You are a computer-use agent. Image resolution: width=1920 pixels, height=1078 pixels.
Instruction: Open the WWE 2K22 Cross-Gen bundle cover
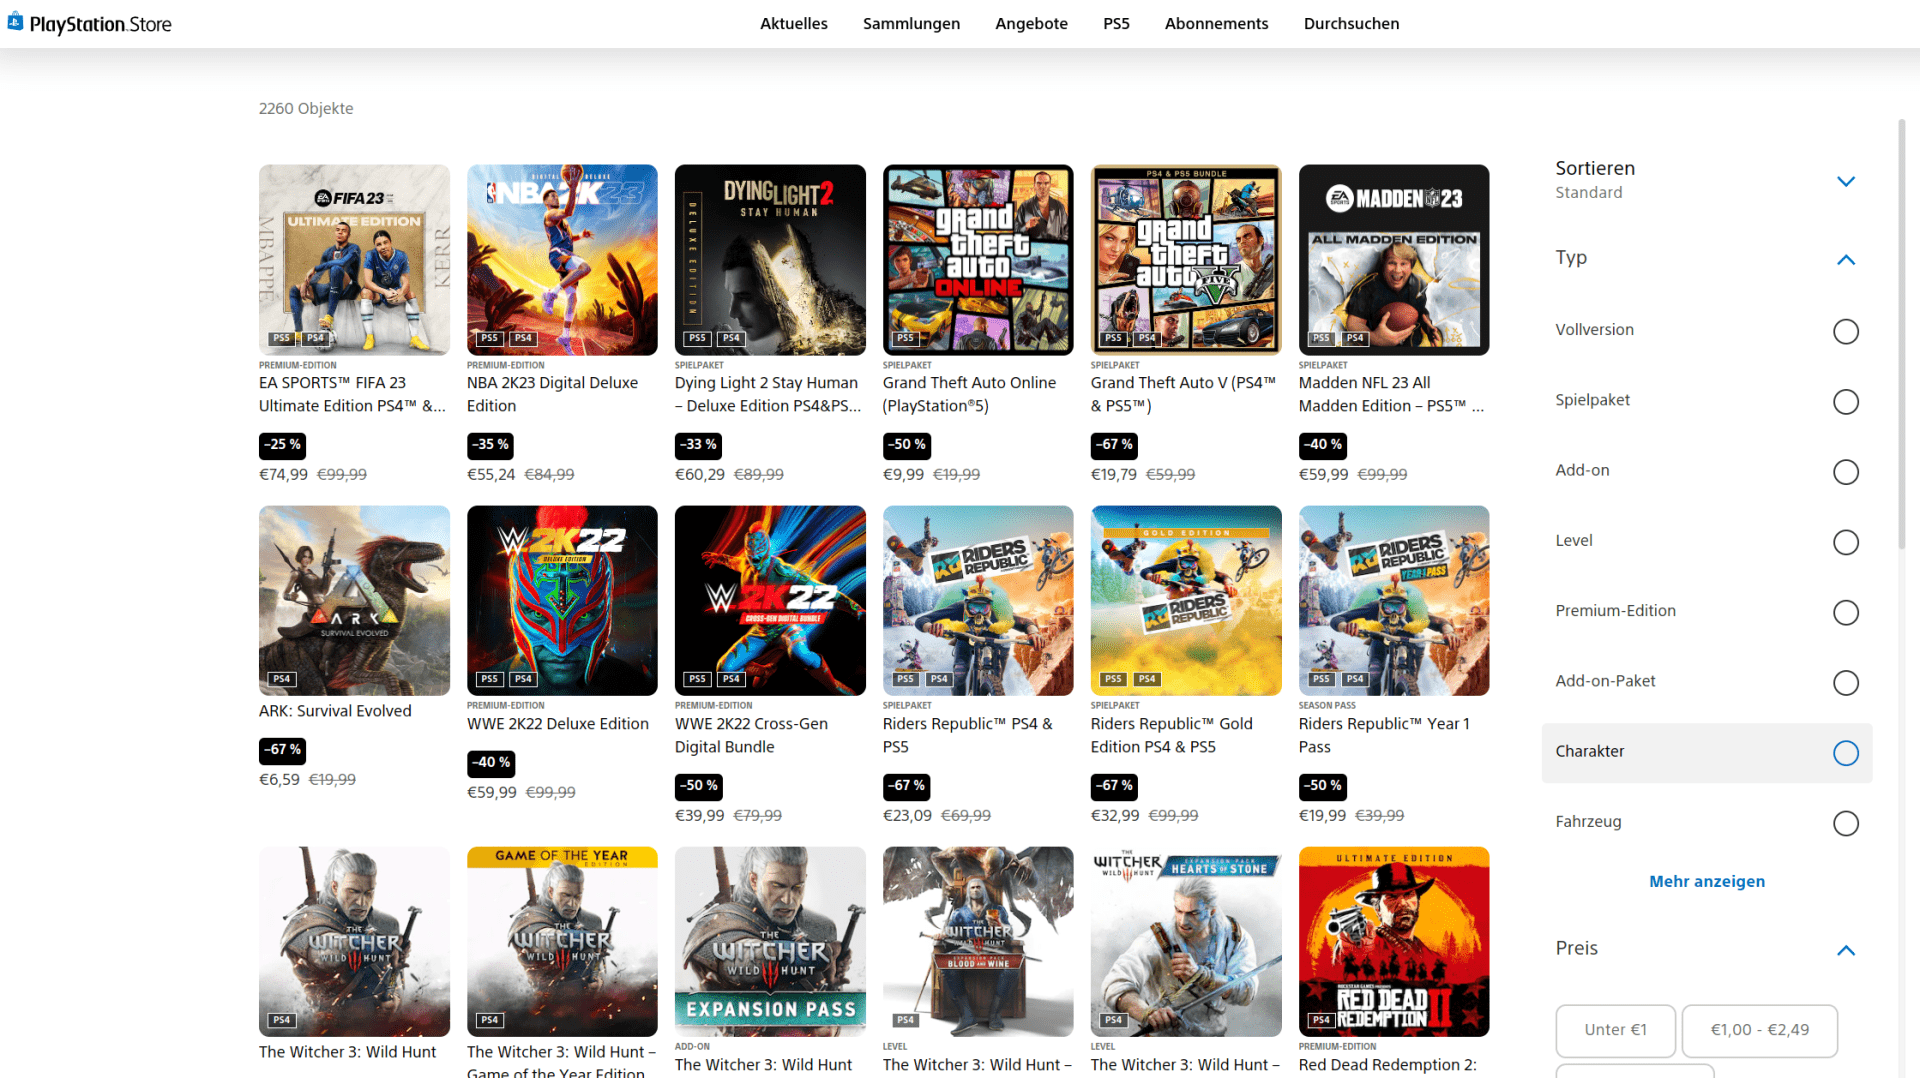[770, 601]
